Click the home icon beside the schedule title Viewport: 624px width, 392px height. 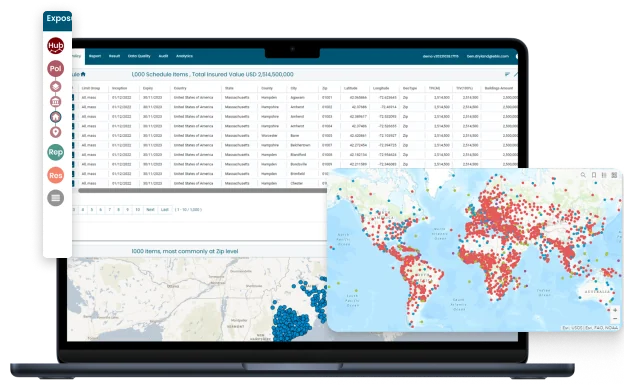pyautogui.click(x=83, y=74)
